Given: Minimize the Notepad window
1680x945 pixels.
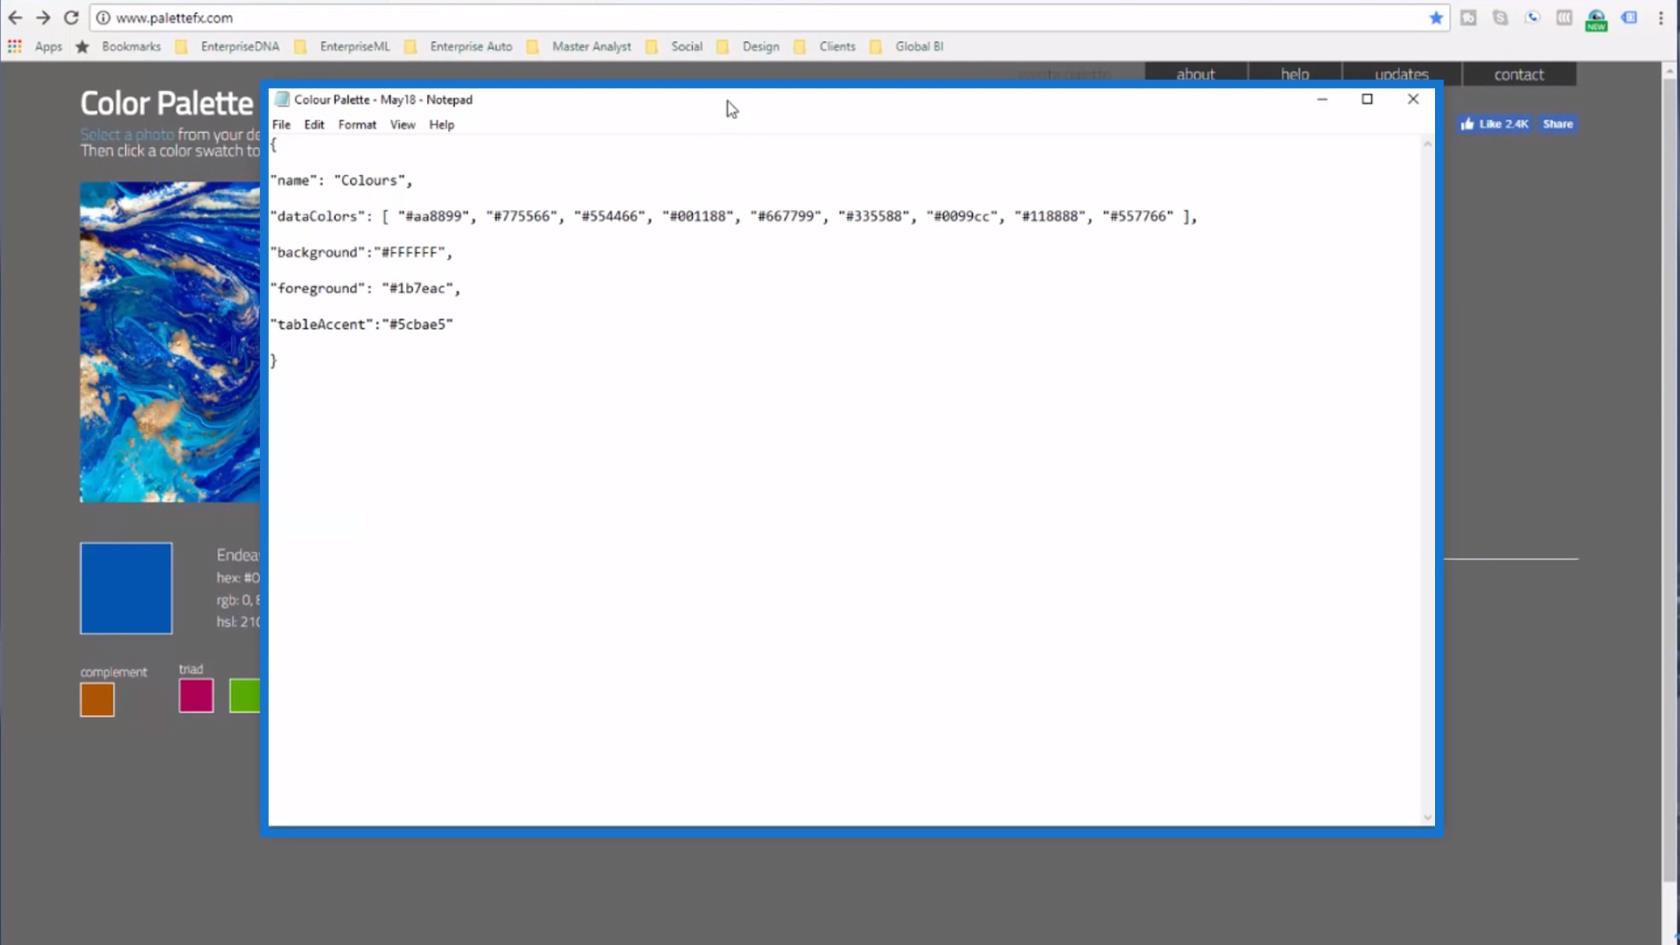Looking at the screenshot, I should (x=1322, y=99).
